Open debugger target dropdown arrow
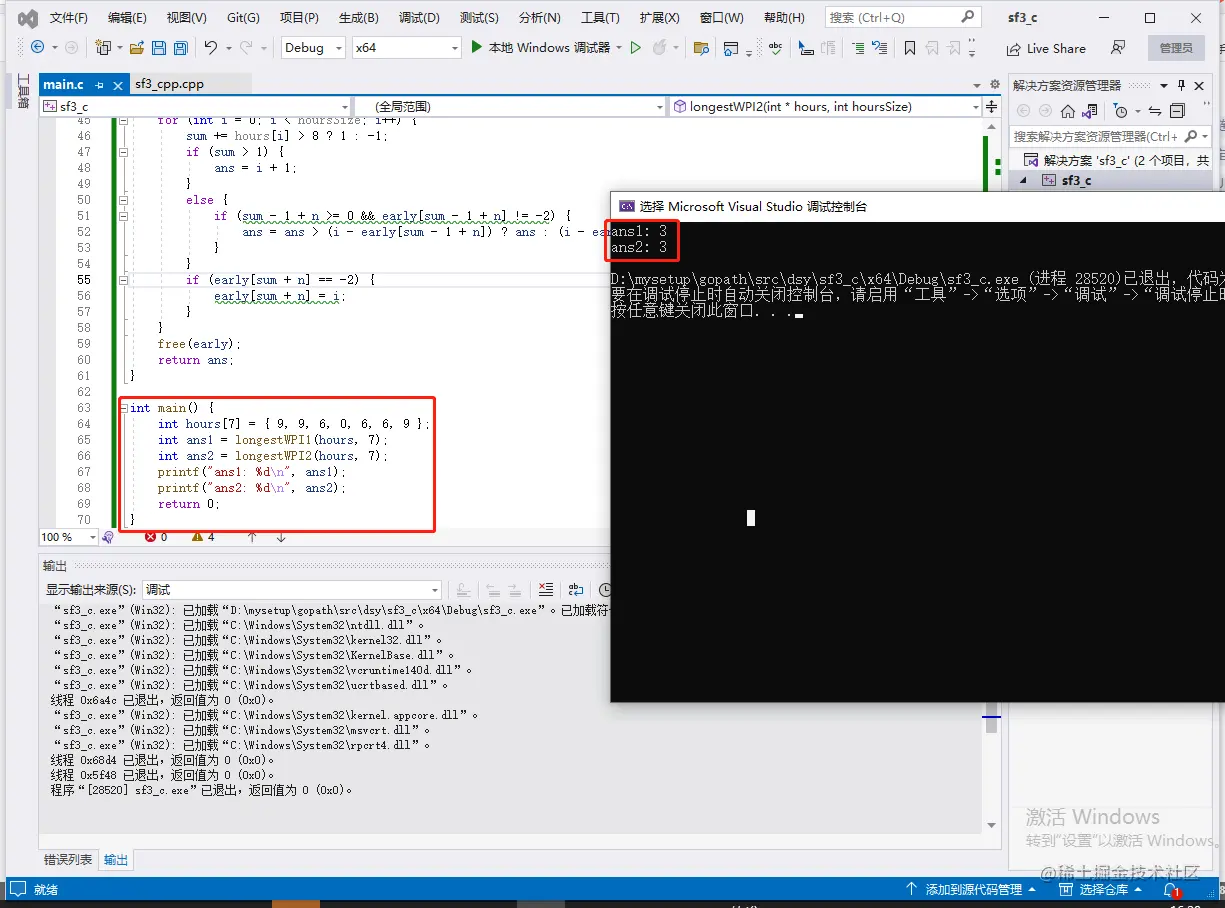This screenshot has height=908, width=1225. click(x=619, y=47)
